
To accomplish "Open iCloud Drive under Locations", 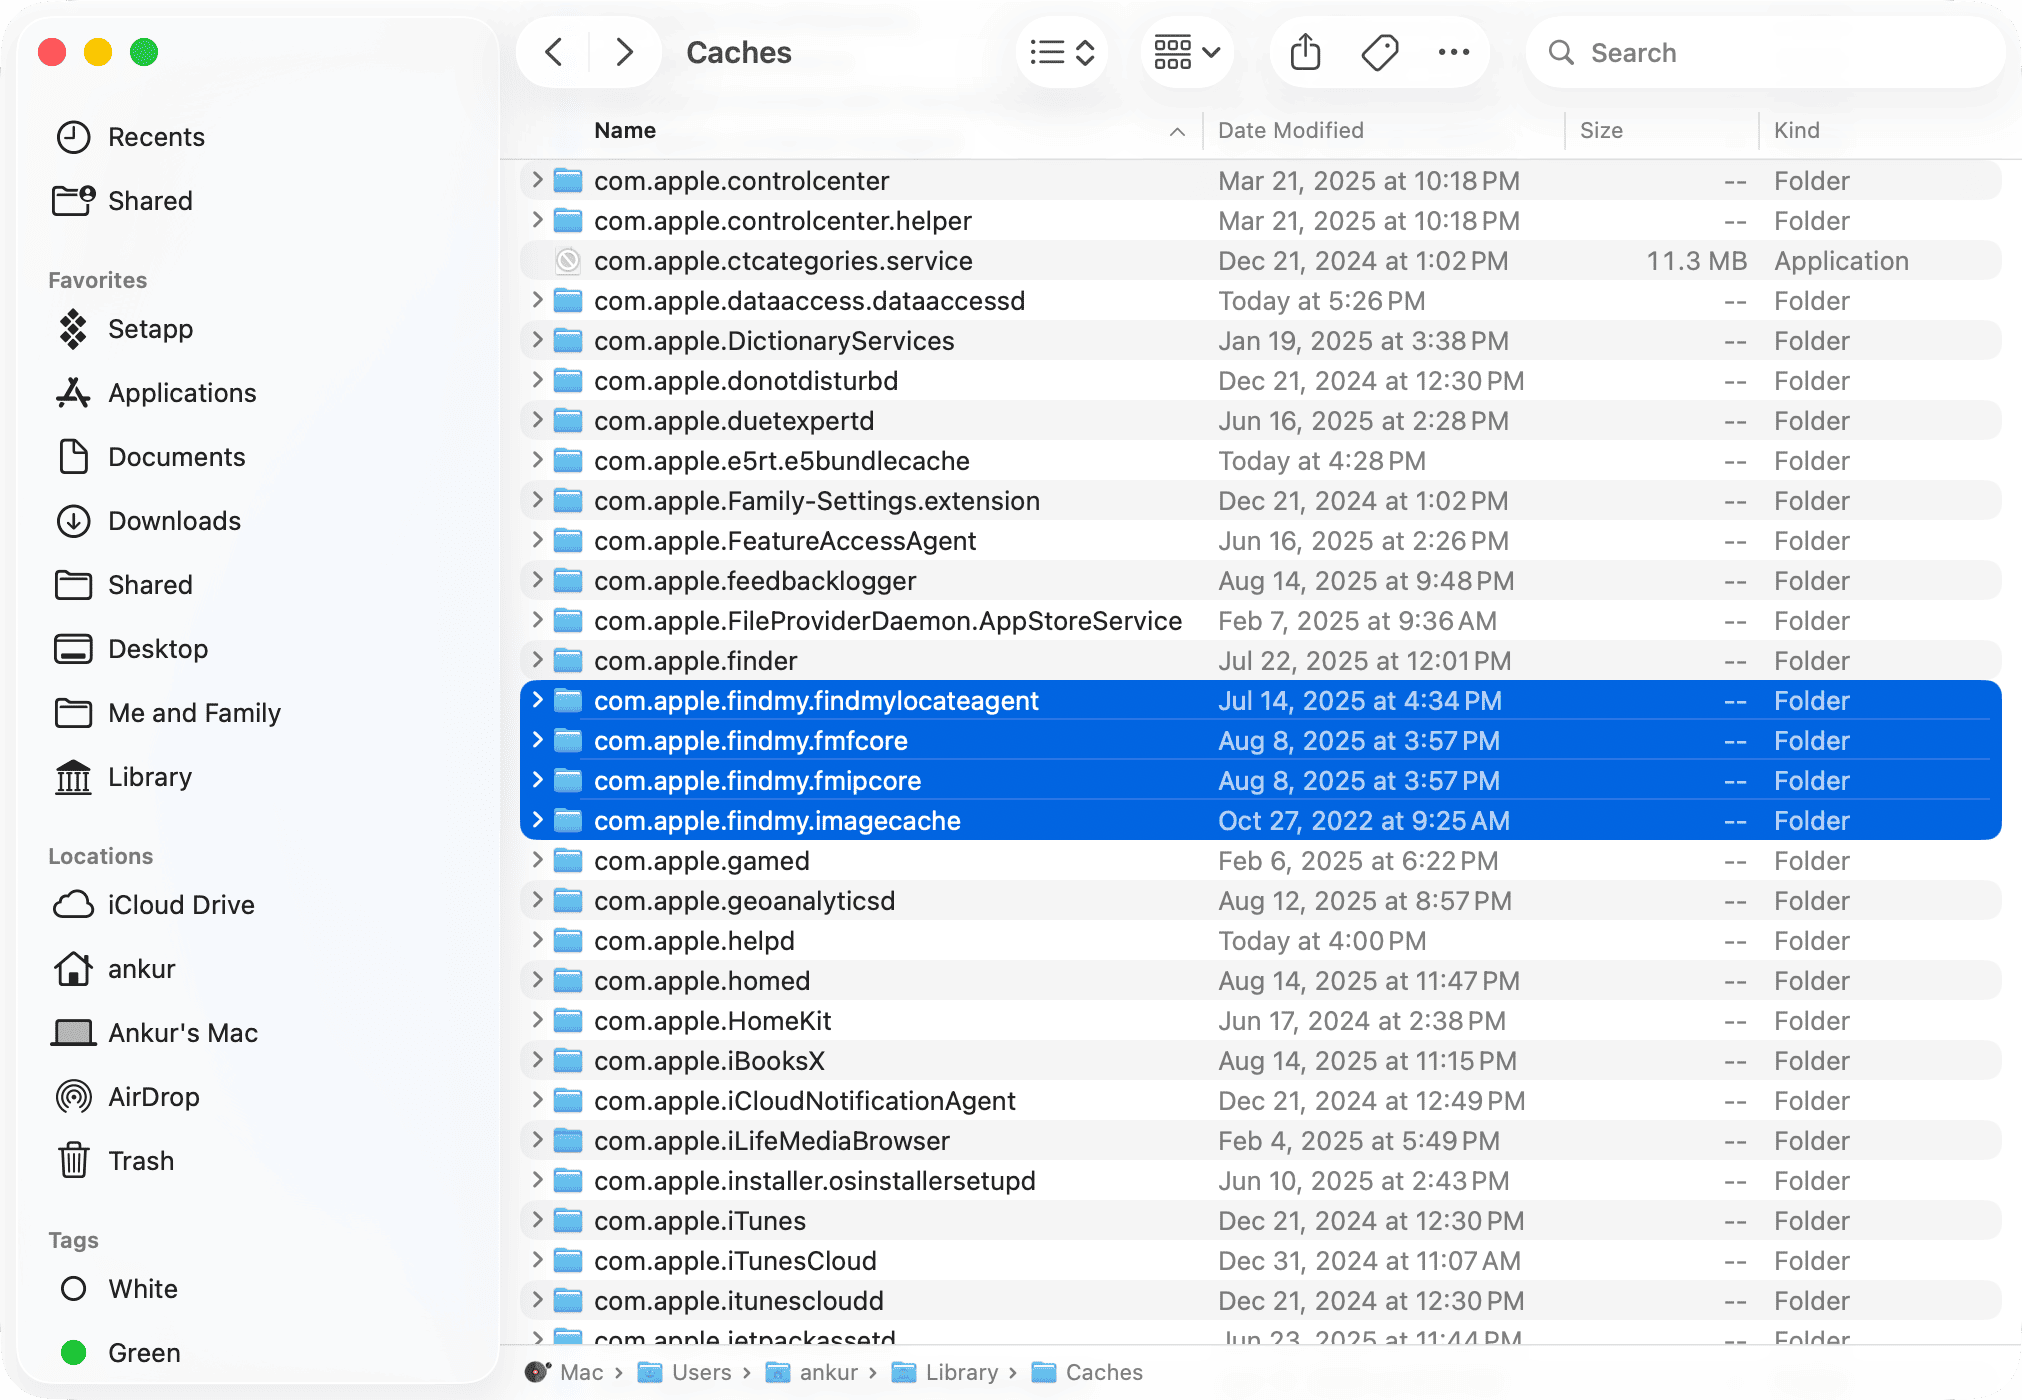I will pos(180,904).
